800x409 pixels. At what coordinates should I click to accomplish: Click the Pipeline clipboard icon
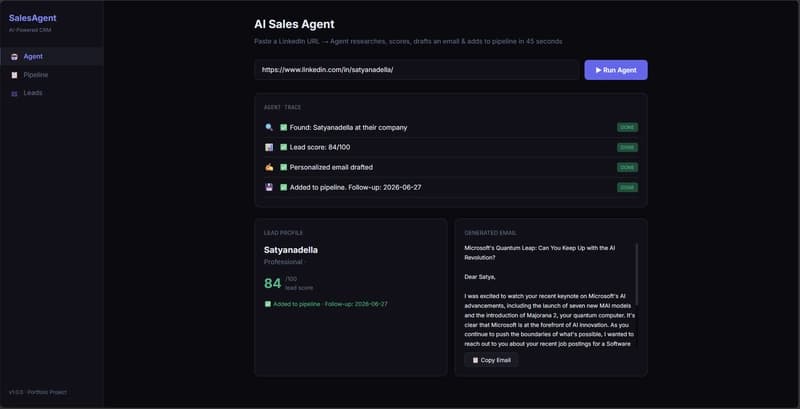coord(14,75)
